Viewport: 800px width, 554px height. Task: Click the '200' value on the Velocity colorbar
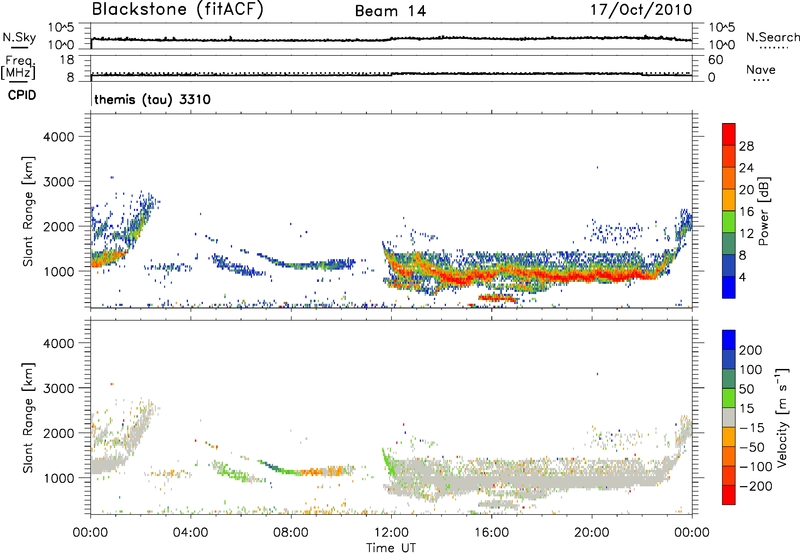point(751,350)
